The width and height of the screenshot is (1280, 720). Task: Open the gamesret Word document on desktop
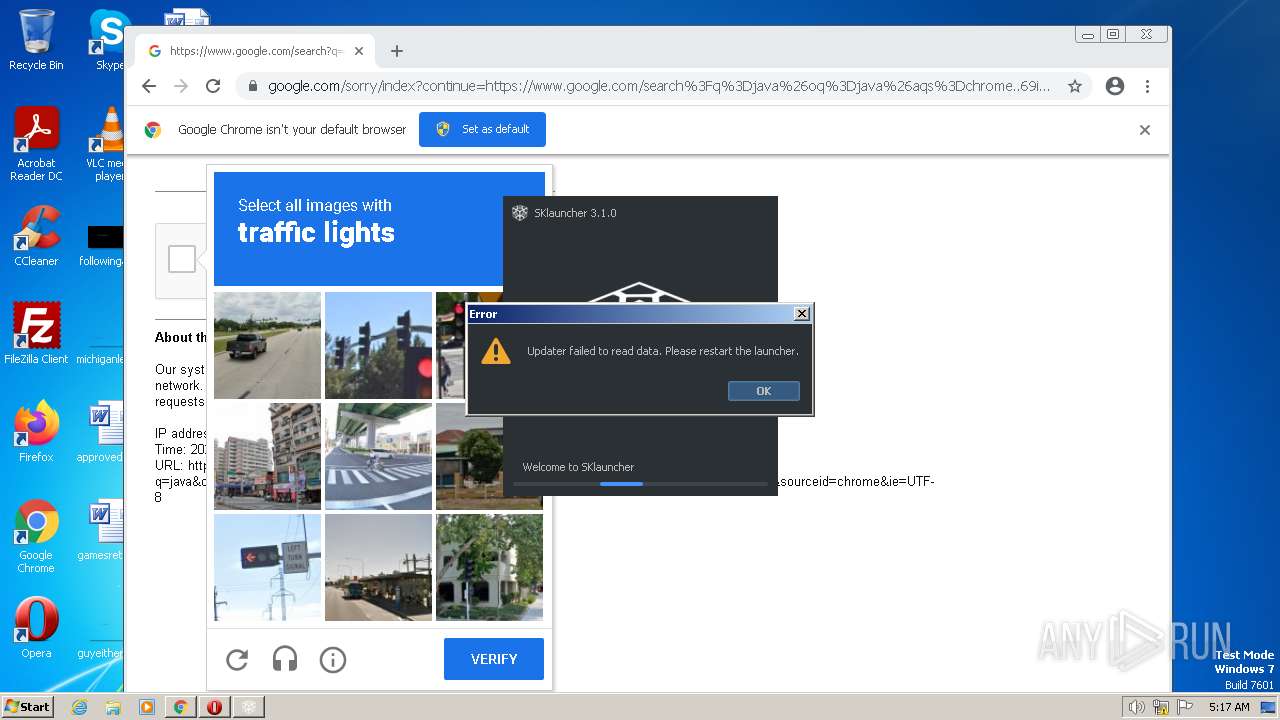click(100, 530)
